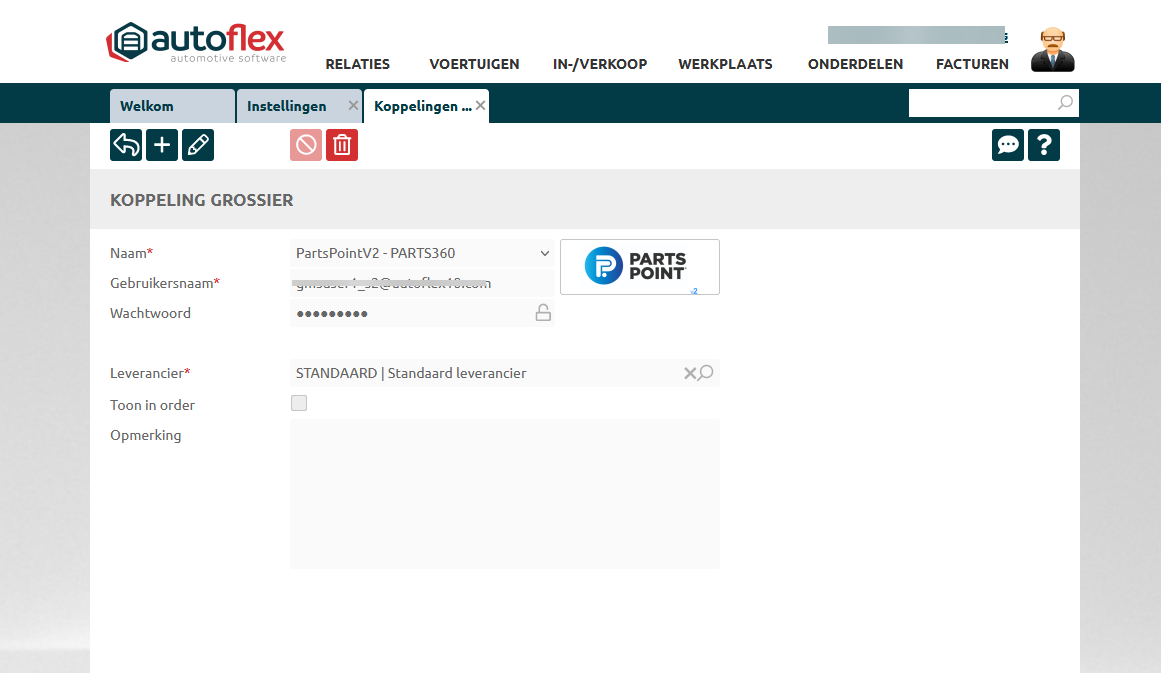Screen dimensions: 1161x673
Task: Click the pink cancel icon
Action: (x=306, y=145)
